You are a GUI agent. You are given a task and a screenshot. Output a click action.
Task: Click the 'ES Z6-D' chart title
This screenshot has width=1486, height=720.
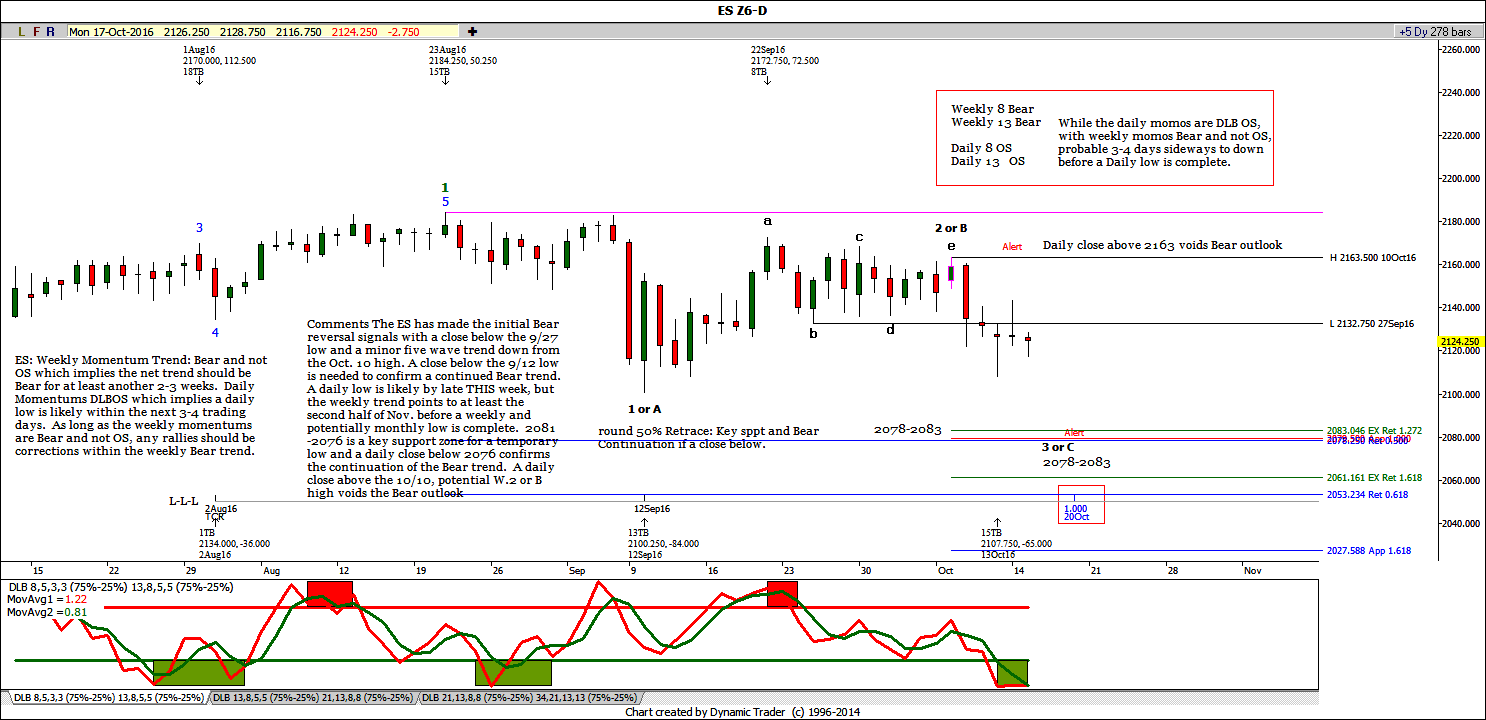pos(742,11)
